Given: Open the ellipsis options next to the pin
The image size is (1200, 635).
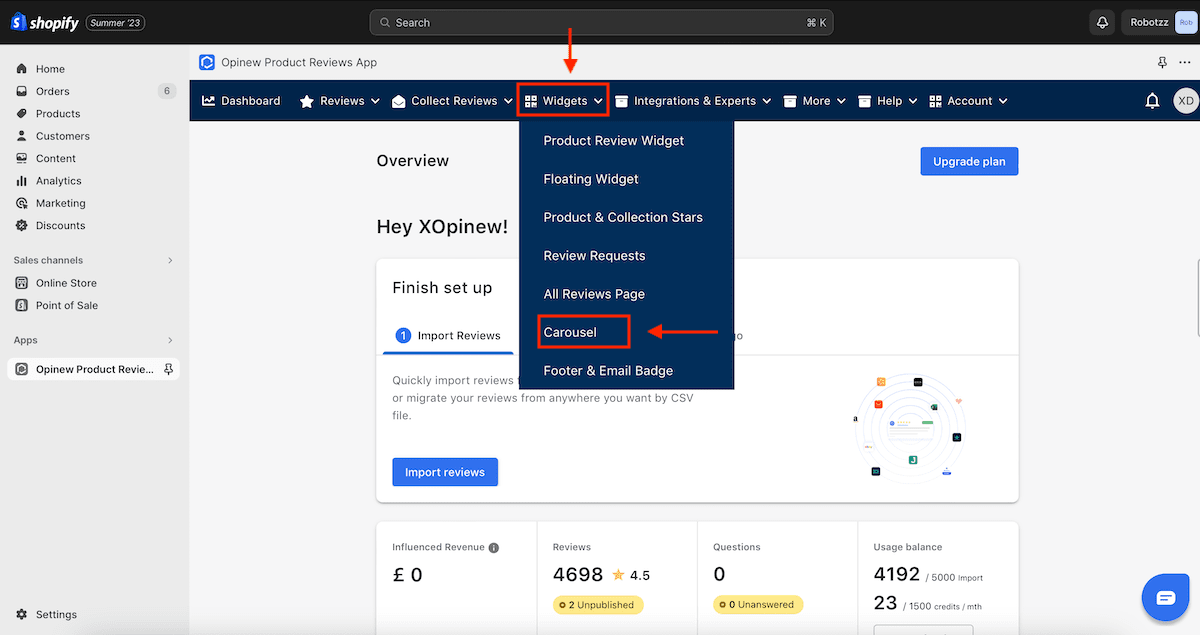Looking at the screenshot, I should [1185, 62].
